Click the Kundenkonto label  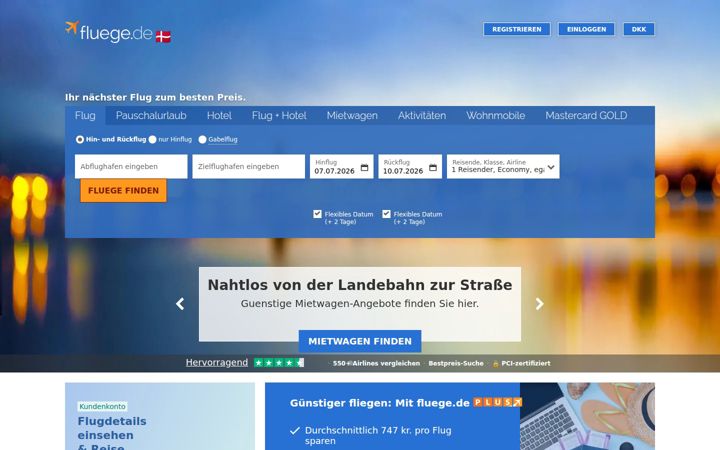[102, 406]
